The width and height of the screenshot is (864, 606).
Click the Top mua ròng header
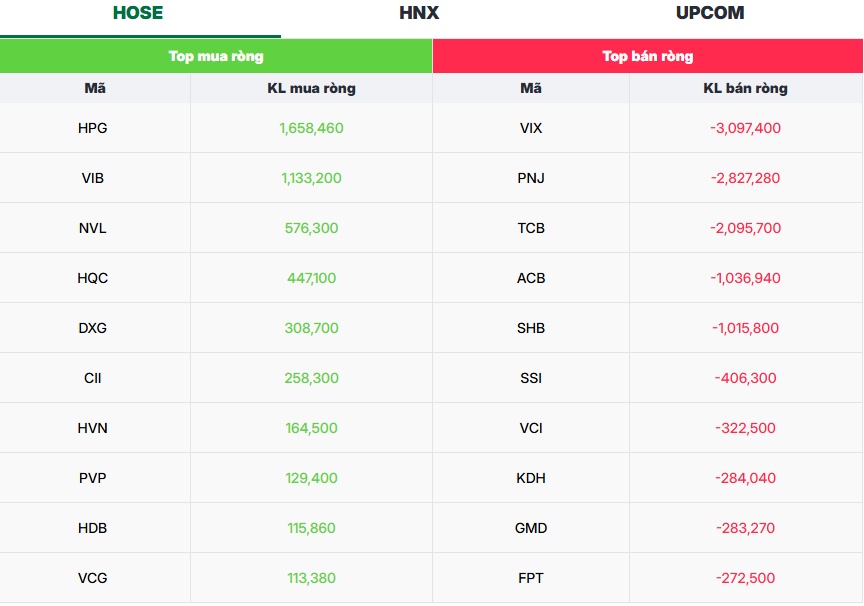pos(216,56)
